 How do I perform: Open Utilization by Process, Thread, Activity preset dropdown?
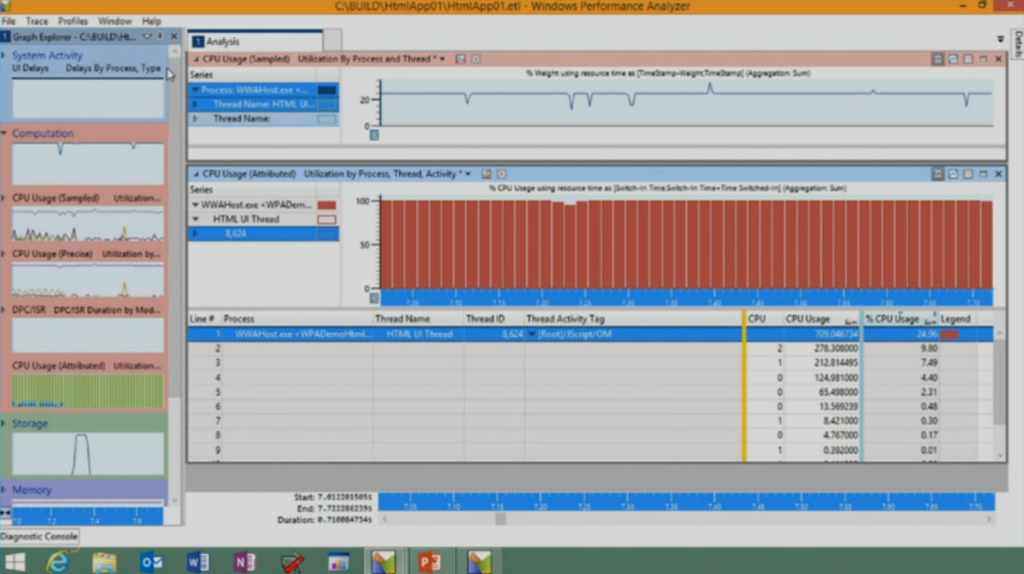click(x=468, y=174)
